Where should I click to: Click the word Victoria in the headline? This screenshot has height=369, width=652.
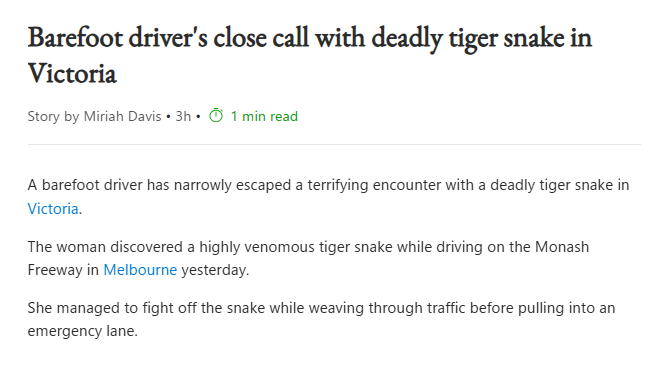pos(72,73)
